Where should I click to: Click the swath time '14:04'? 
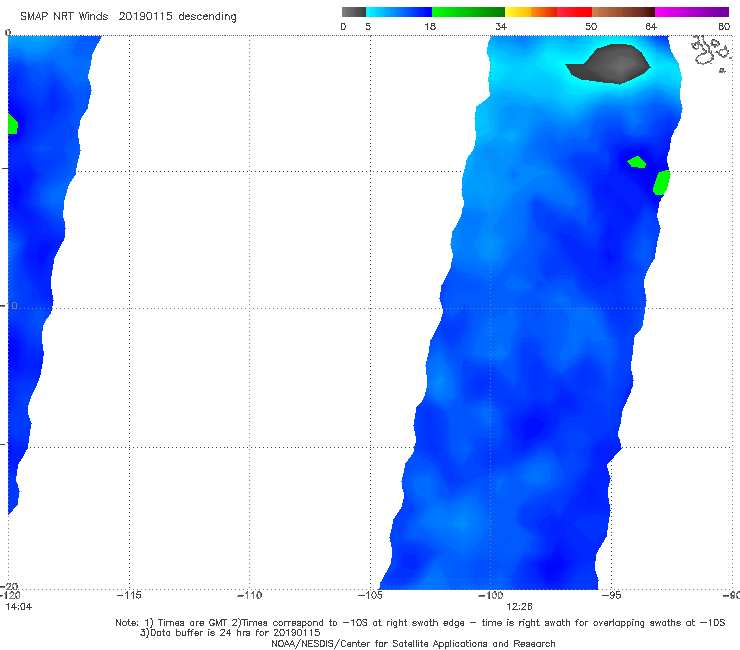(x=19, y=607)
